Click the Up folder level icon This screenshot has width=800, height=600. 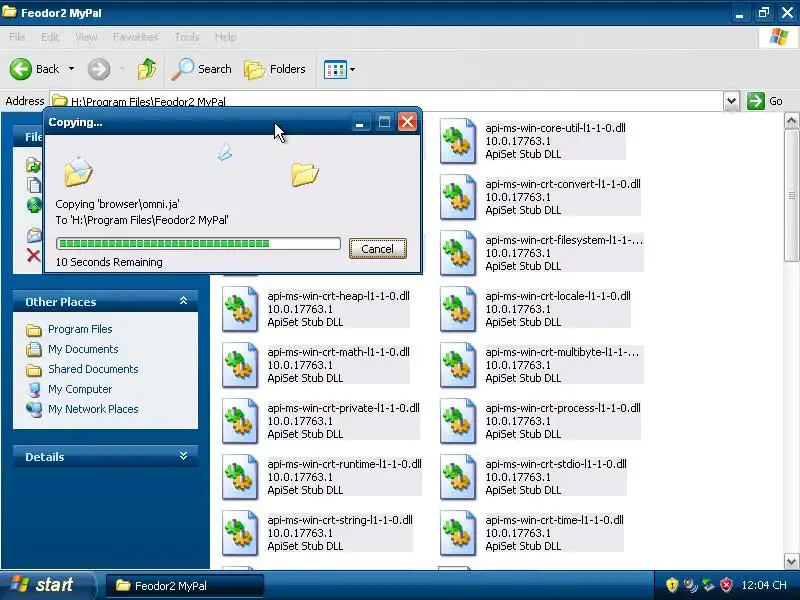147,69
